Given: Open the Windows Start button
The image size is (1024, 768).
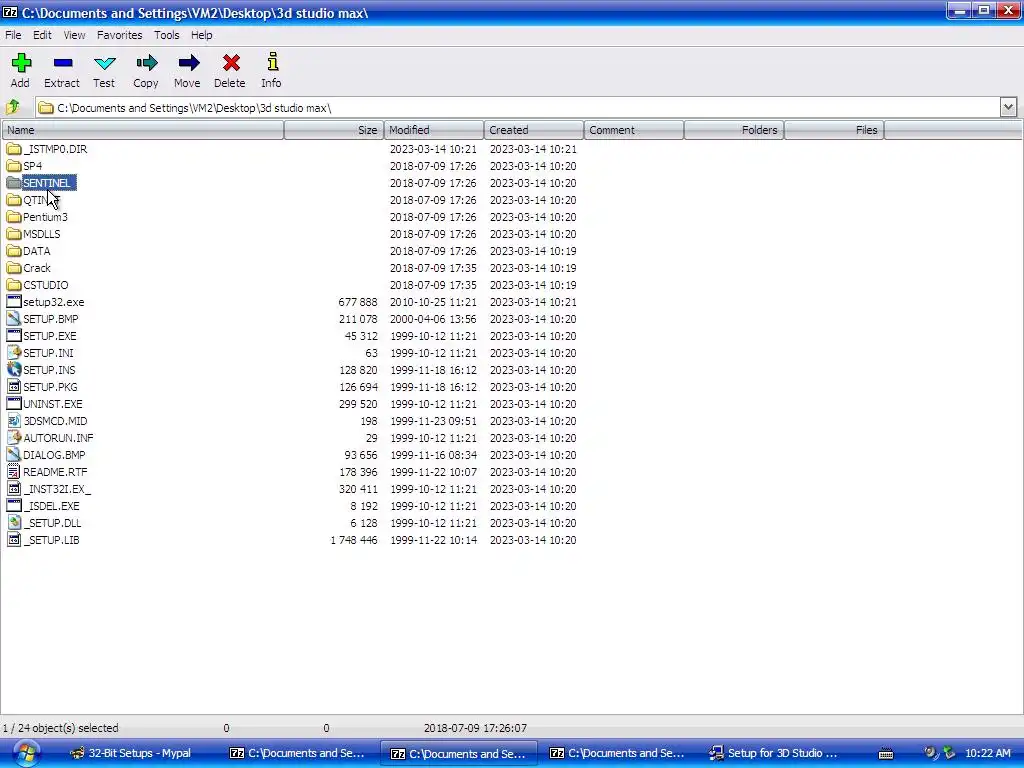Looking at the screenshot, I should coord(26,753).
